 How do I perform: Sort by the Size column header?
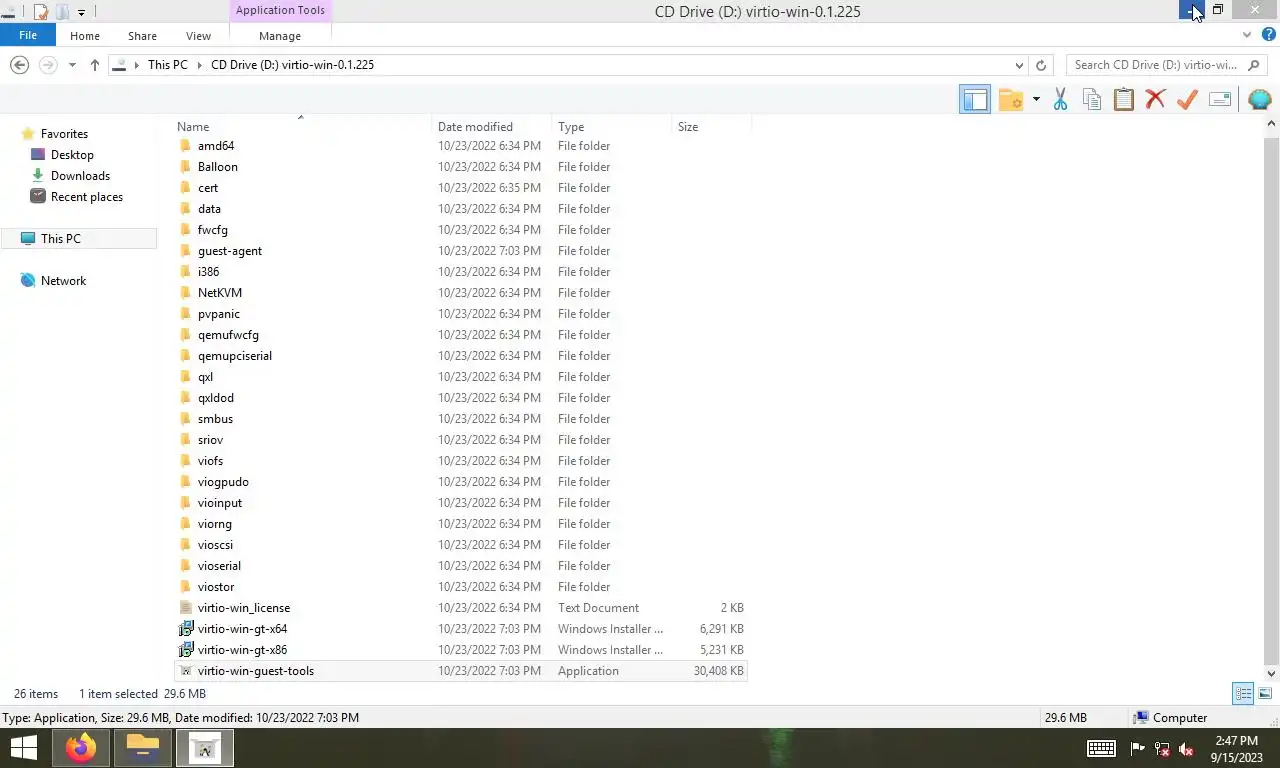711,127
